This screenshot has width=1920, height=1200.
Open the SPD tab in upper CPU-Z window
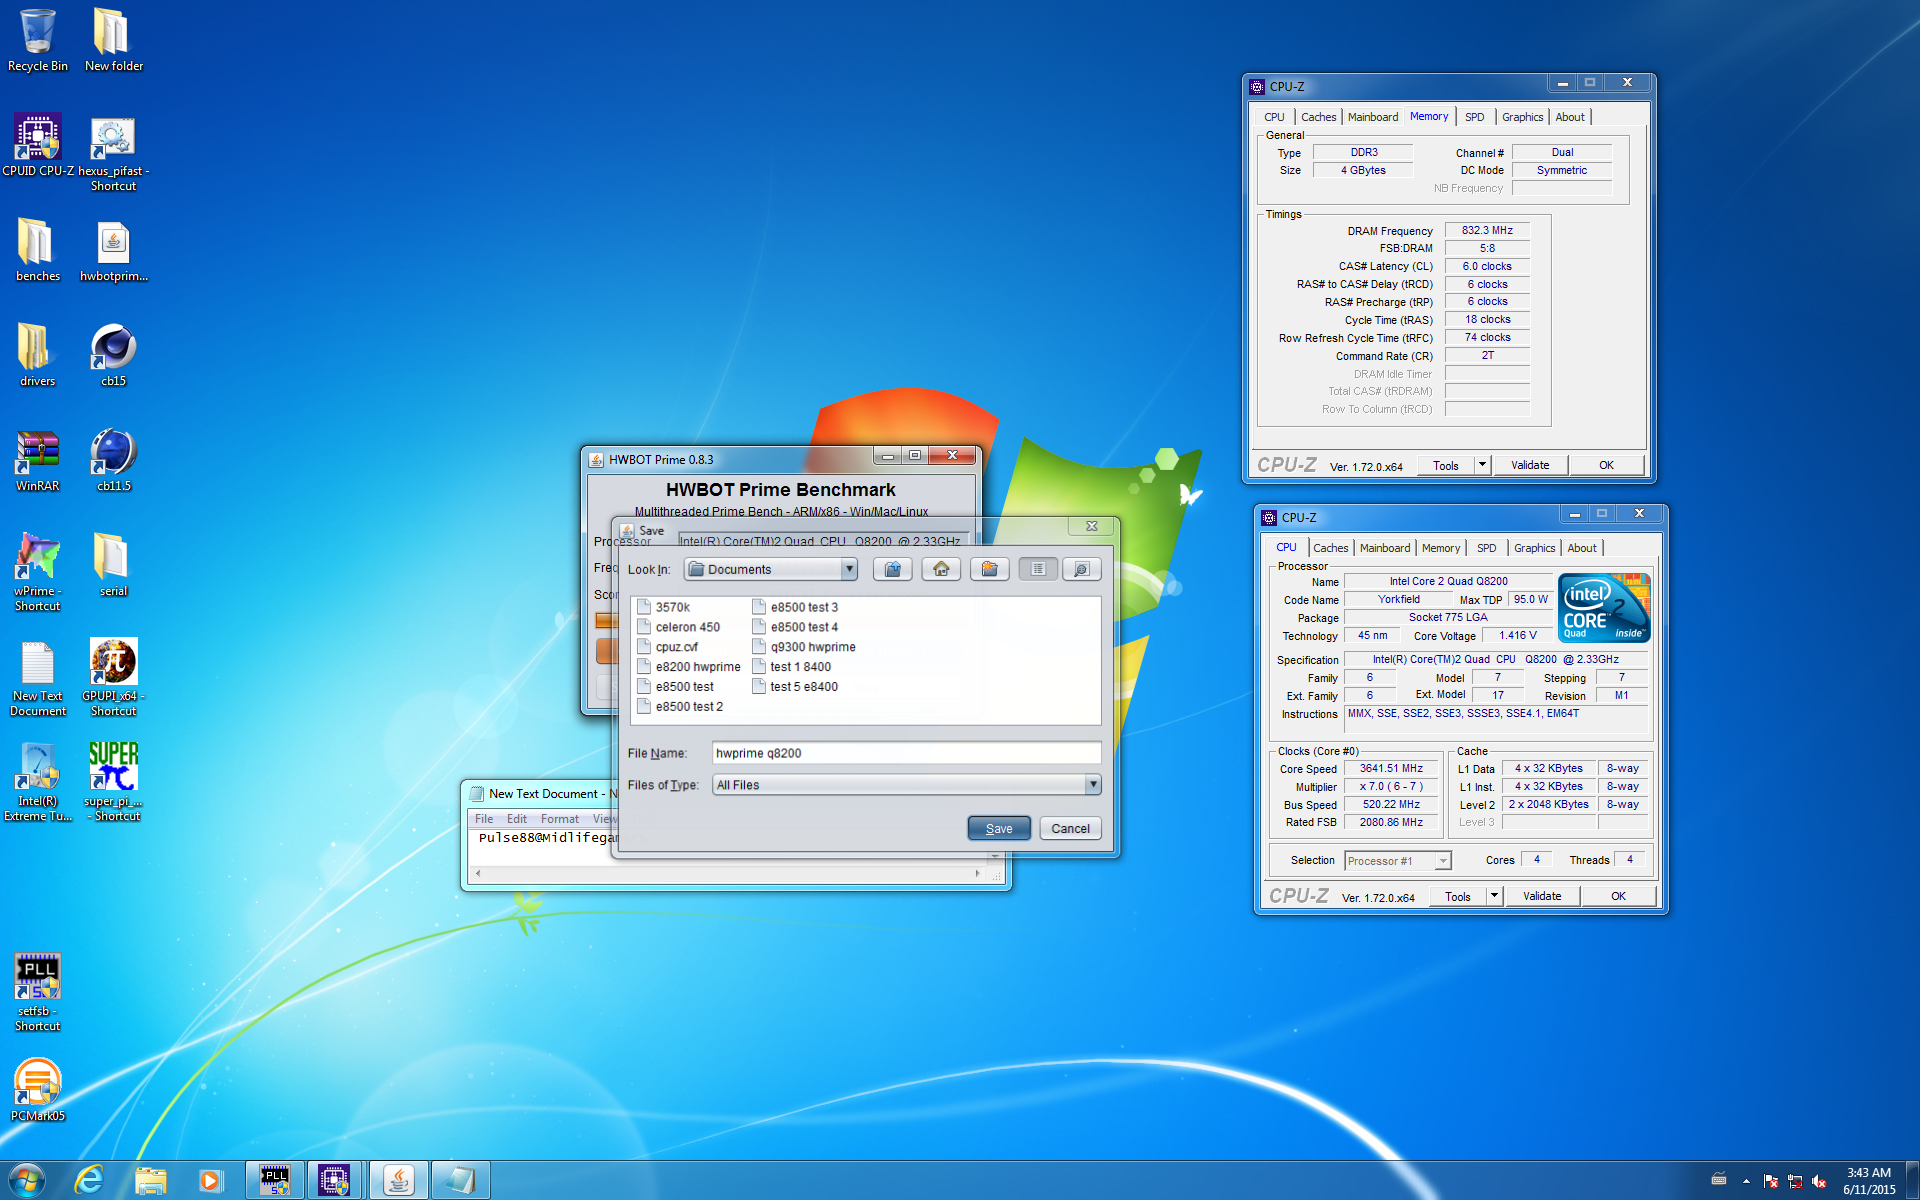(1474, 117)
